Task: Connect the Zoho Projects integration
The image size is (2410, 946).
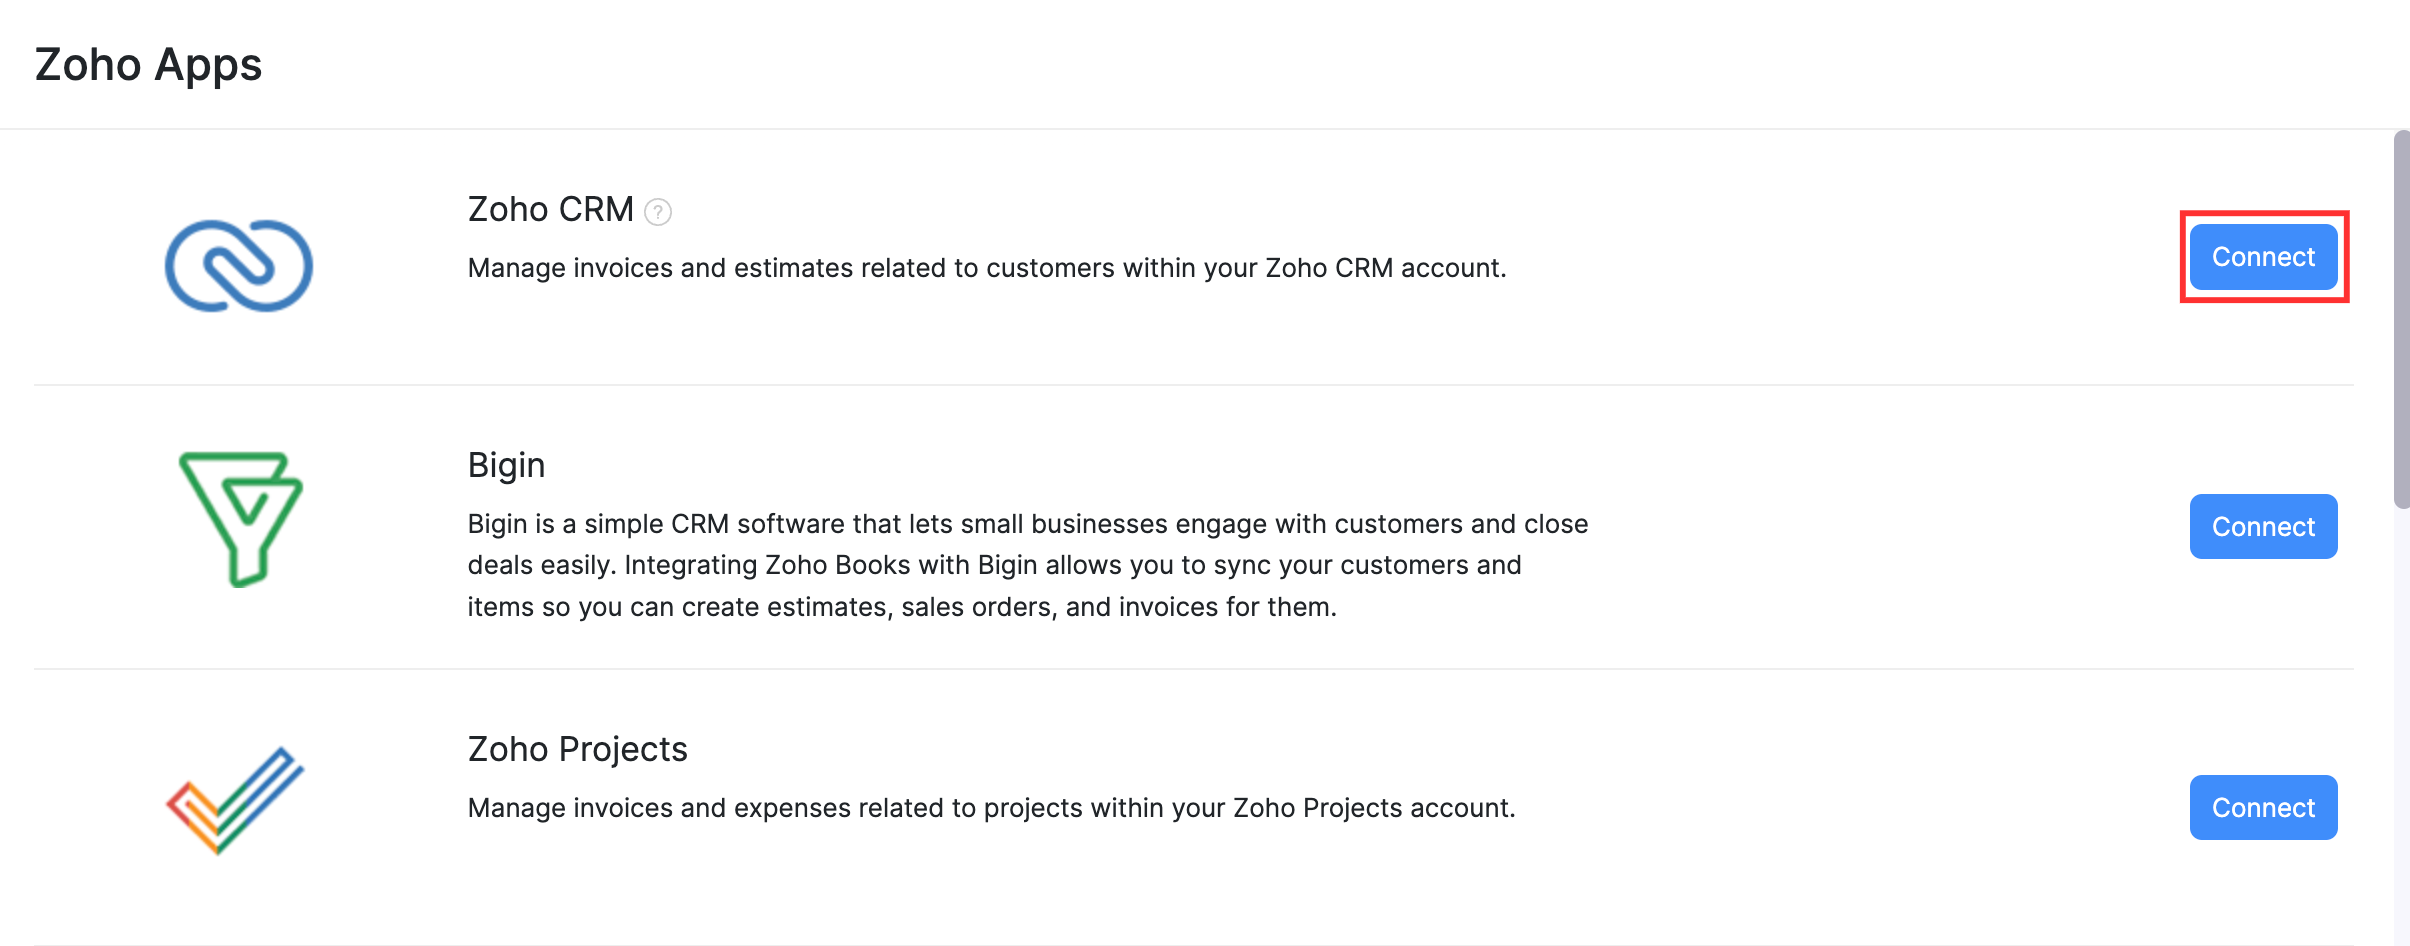Action: point(2263,807)
